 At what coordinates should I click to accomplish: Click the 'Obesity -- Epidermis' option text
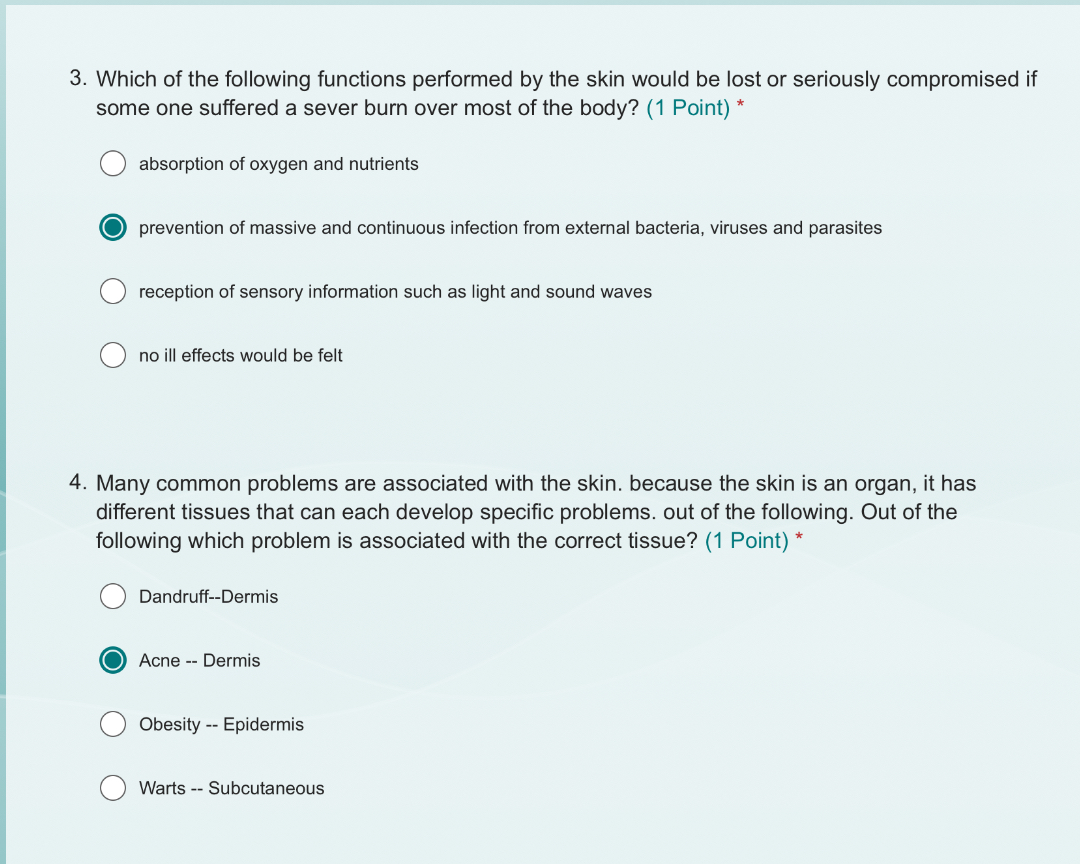221,725
